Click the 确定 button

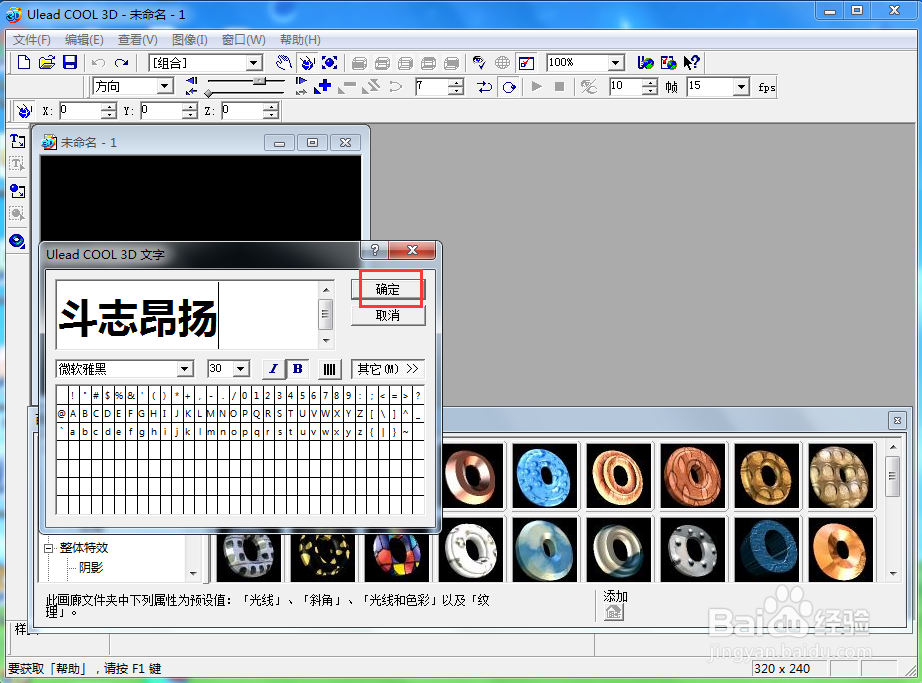pyautogui.click(x=387, y=289)
